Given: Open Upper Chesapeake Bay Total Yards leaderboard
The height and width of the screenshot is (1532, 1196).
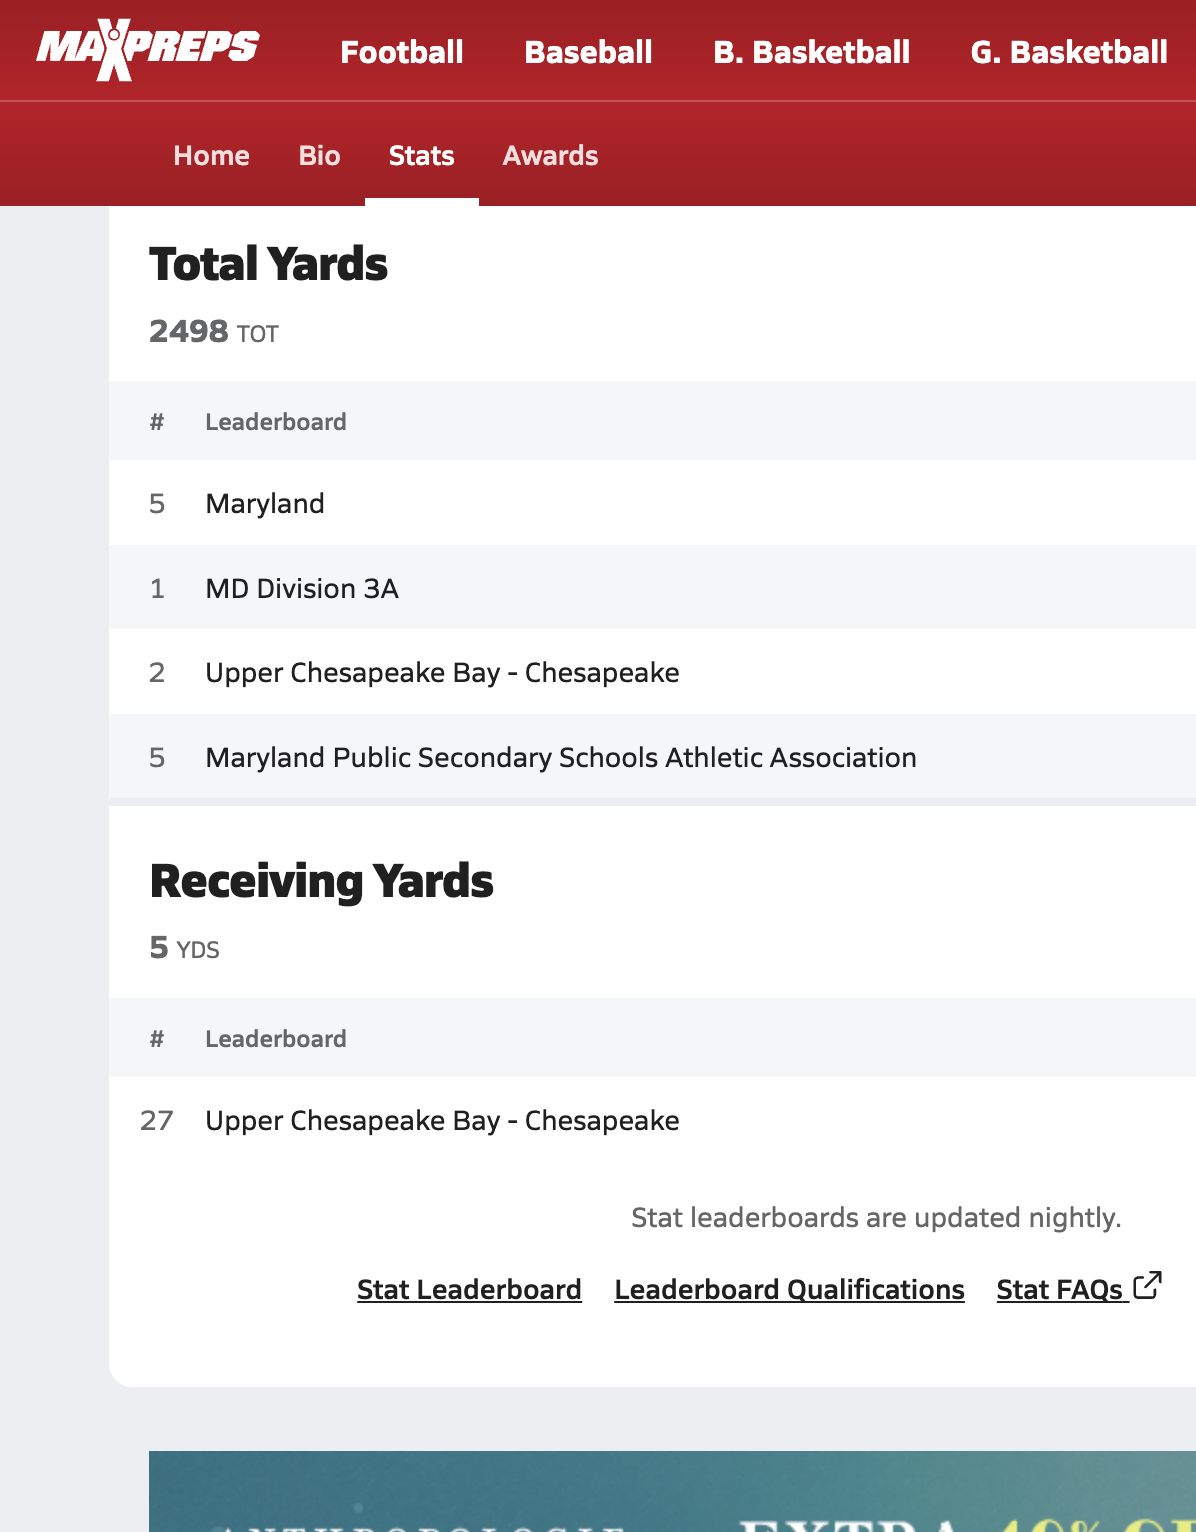Looking at the screenshot, I should [442, 673].
